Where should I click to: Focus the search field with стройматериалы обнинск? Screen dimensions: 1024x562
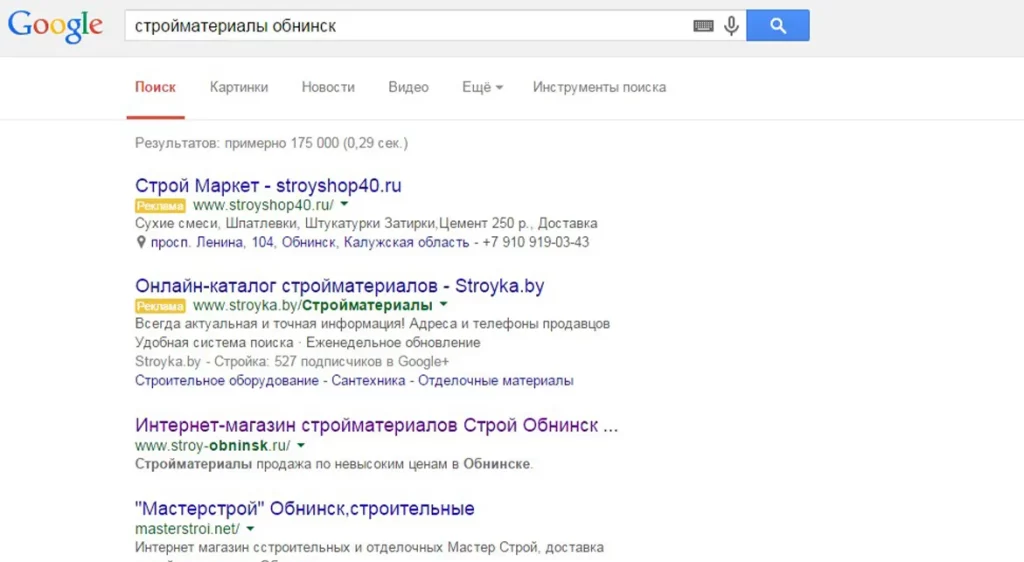[x=408, y=26]
